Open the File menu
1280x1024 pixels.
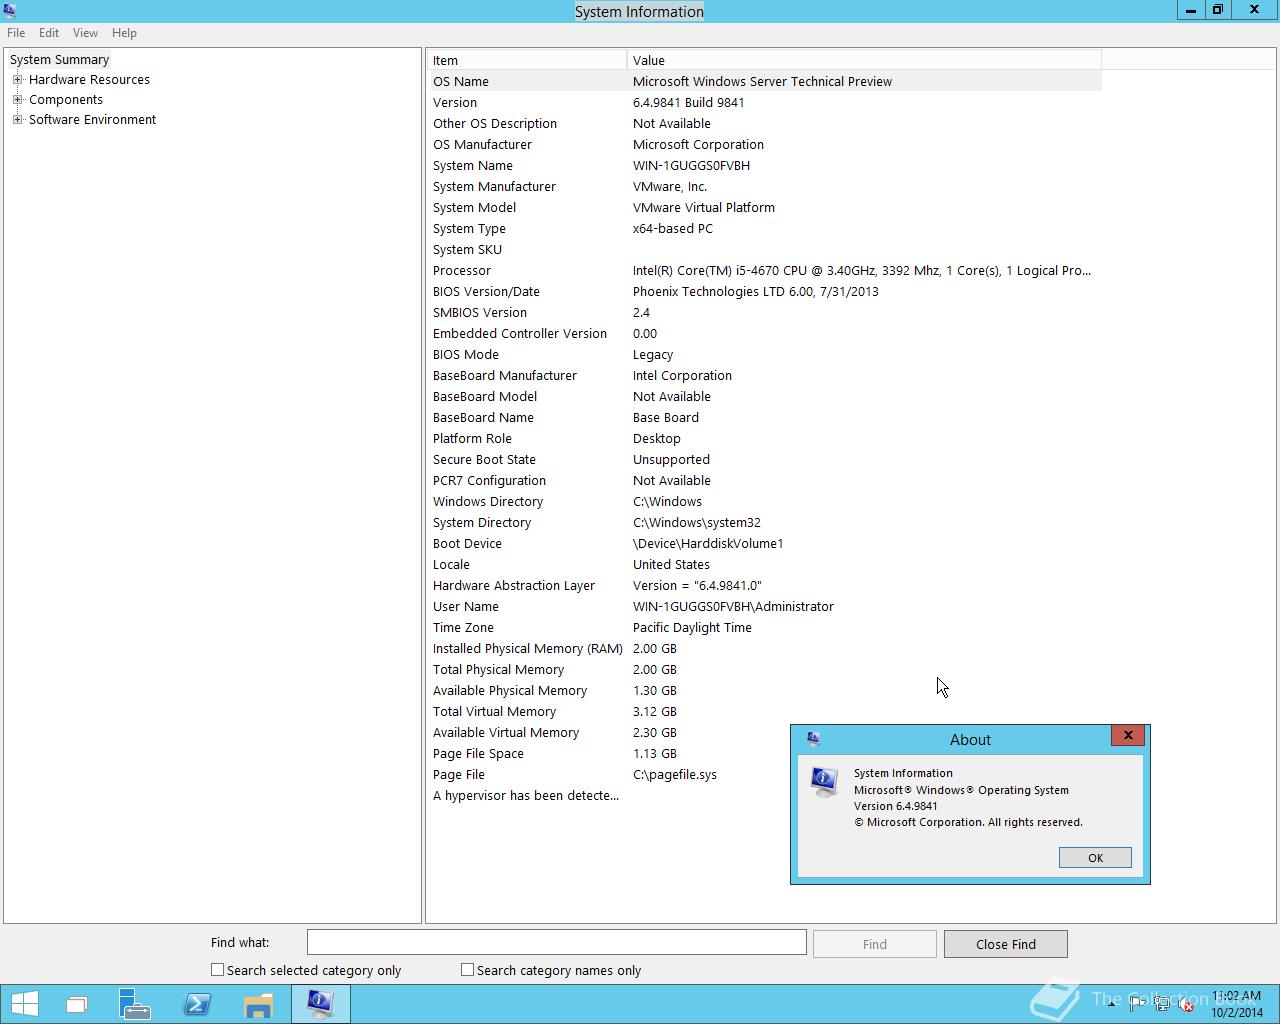(16, 33)
